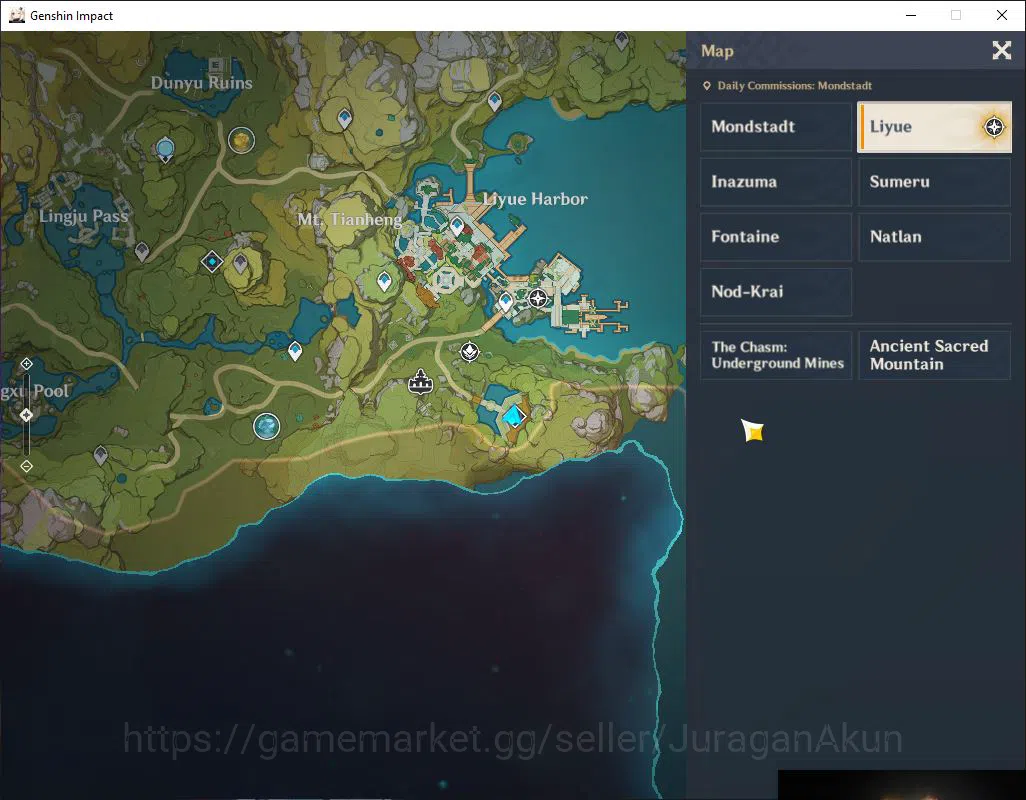Click the compass quest marker at the harbor docks
The image size is (1026, 800).
click(x=538, y=298)
